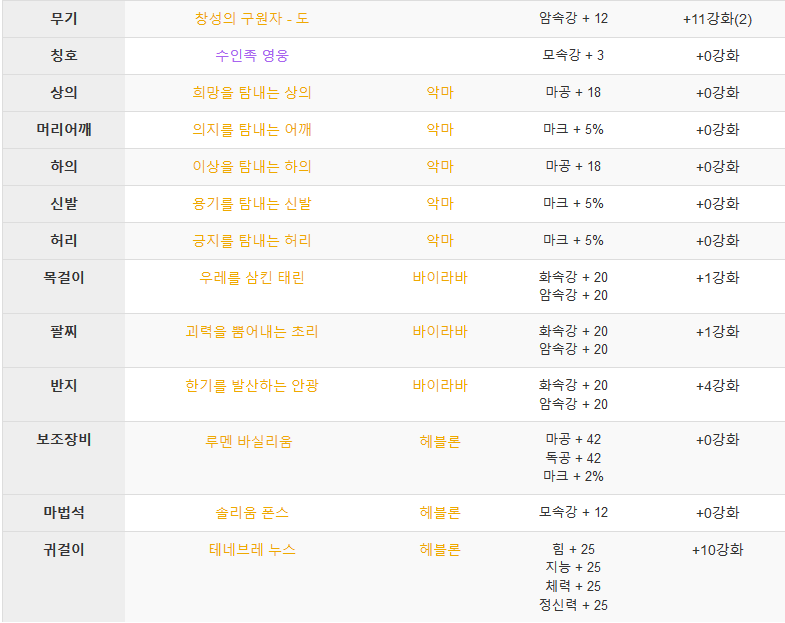785x623 pixels.
Task: Click 정신력 + 25 in the 귀걸이 row
Action: (x=573, y=605)
